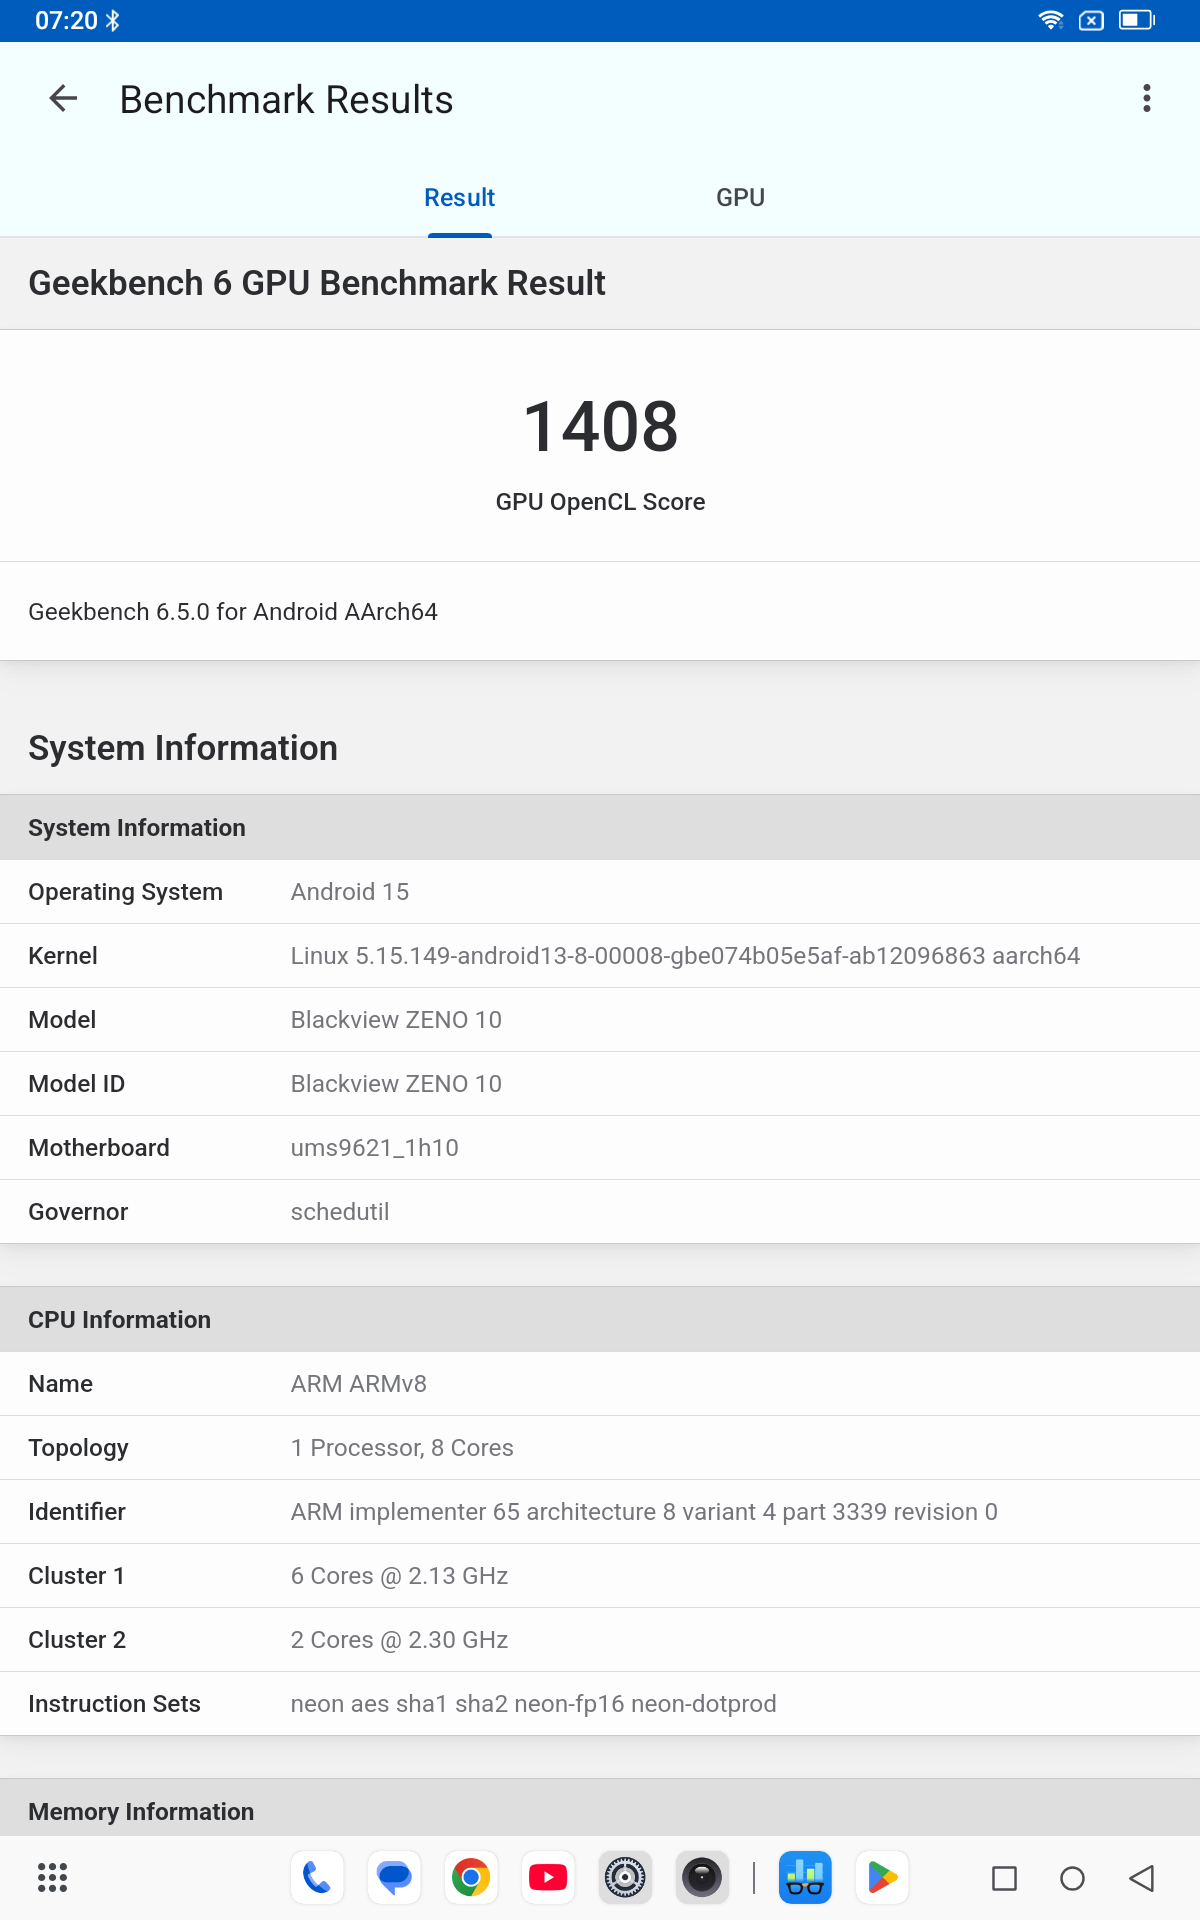The height and width of the screenshot is (1920, 1200).
Task: Select the Result tab
Action: 459,198
